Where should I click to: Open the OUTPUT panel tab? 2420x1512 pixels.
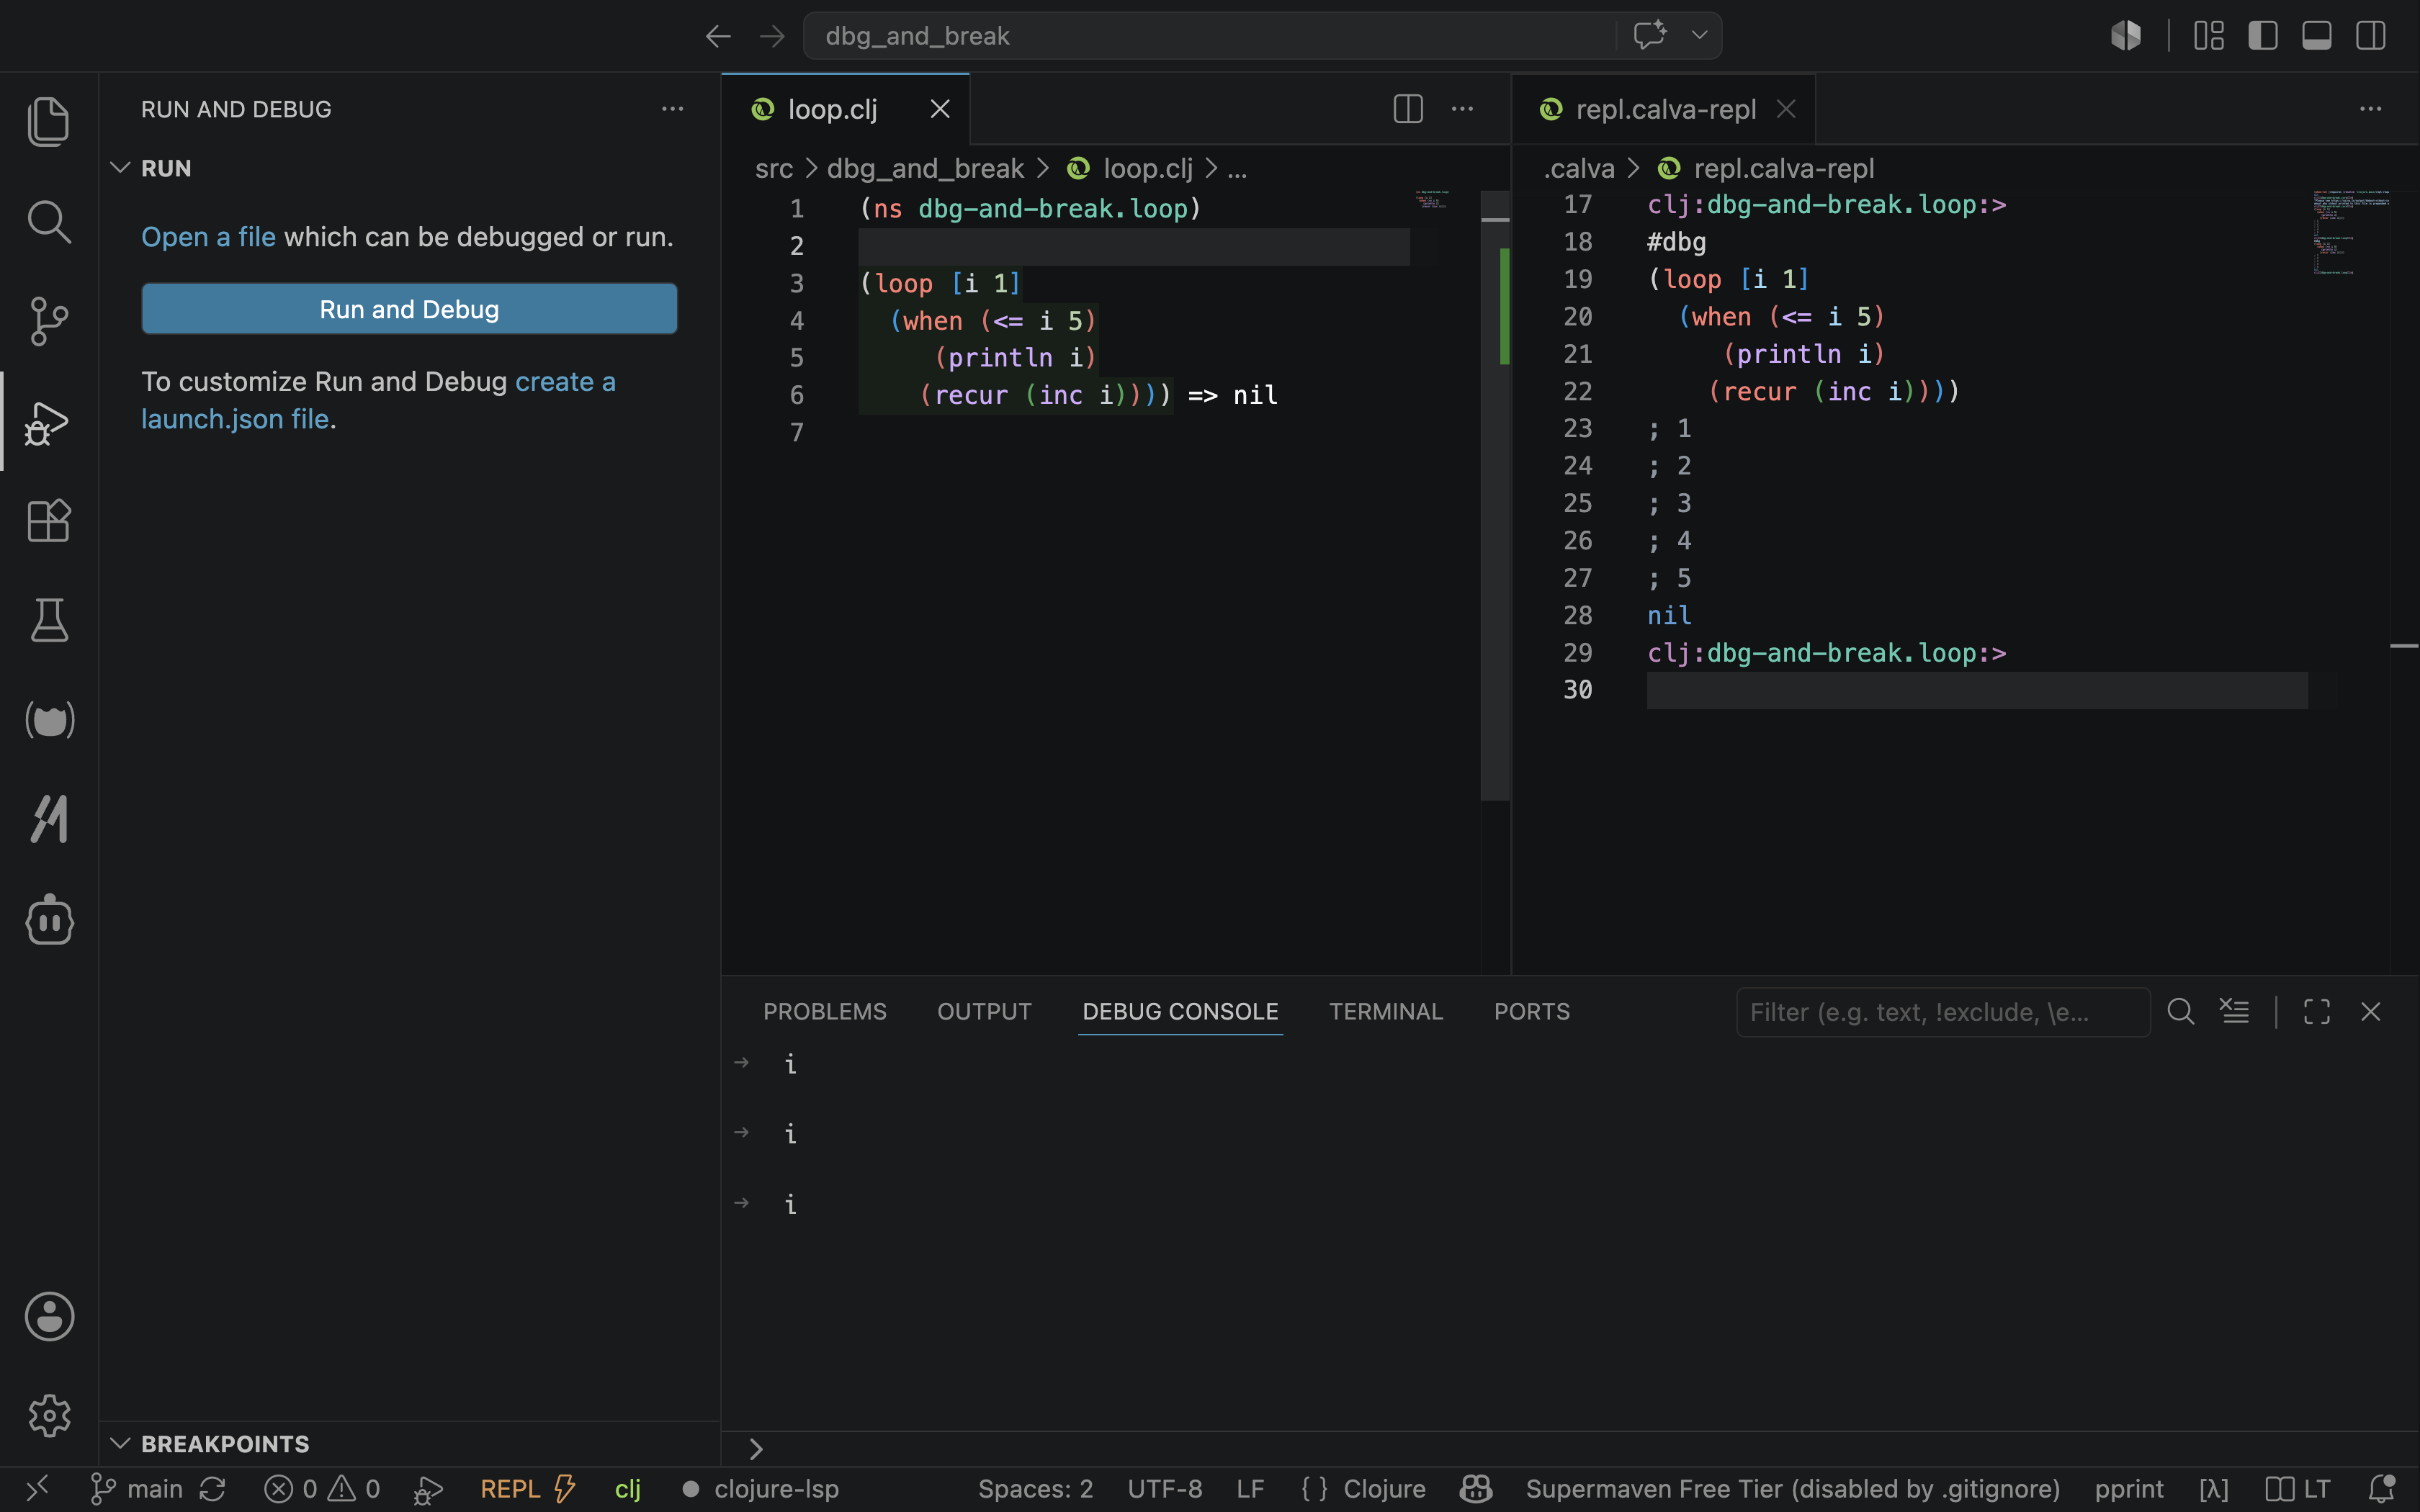click(984, 1012)
